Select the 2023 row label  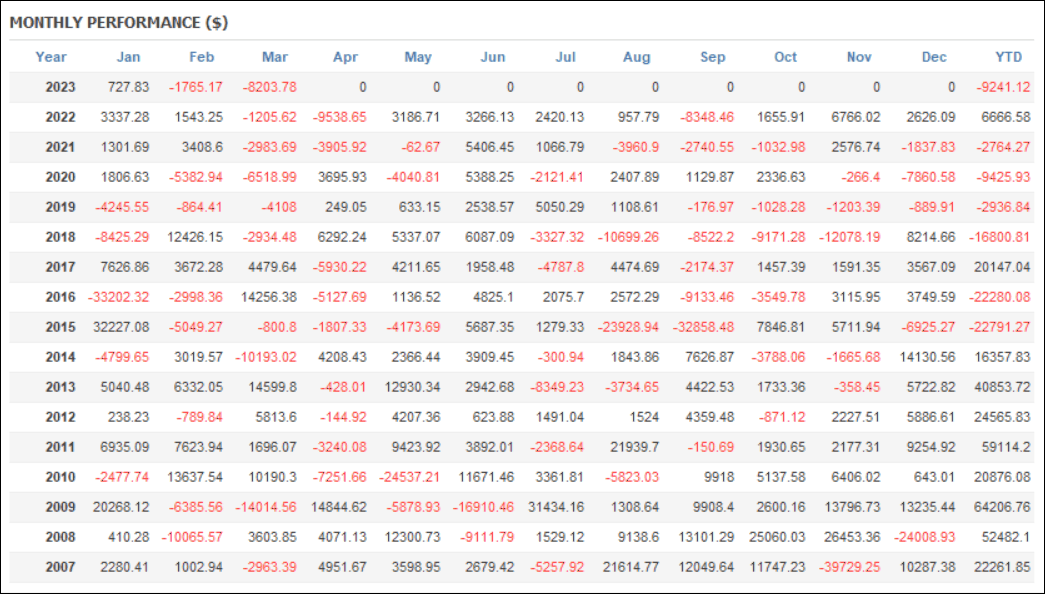[61, 87]
